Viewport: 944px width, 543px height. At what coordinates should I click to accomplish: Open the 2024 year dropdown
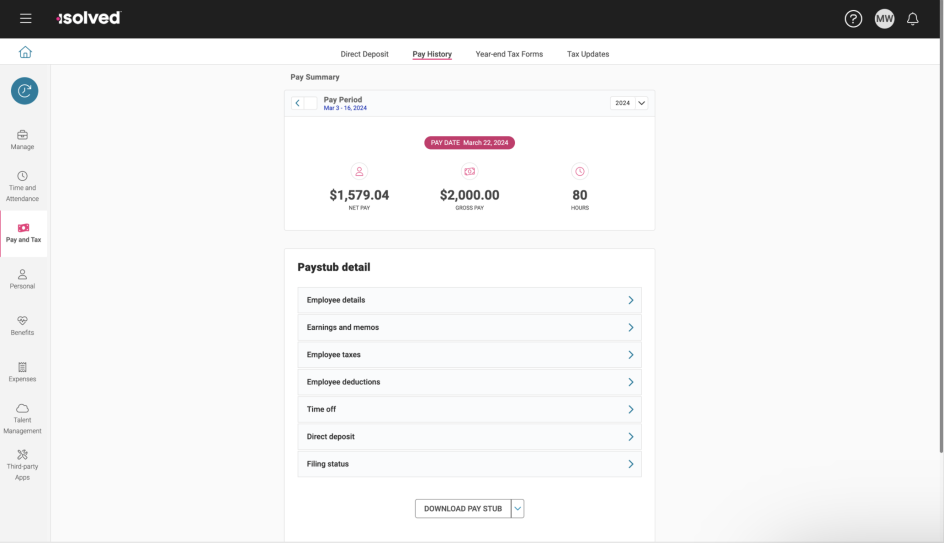tap(630, 103)
